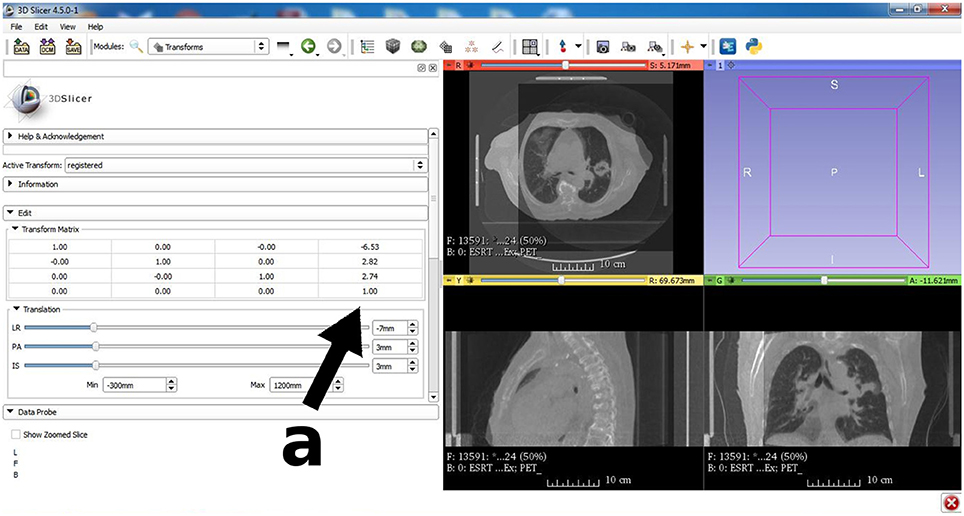Enable the Show Zoomed Slice checkbox
The height and width of the screenshot is (516, 964).
pyautogui.click(x=15, y=435)
